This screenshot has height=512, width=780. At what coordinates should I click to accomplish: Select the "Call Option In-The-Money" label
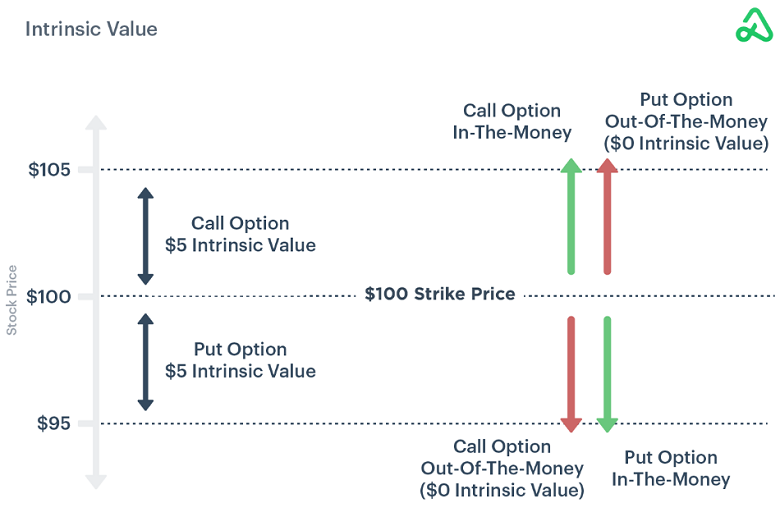[511, 121]
